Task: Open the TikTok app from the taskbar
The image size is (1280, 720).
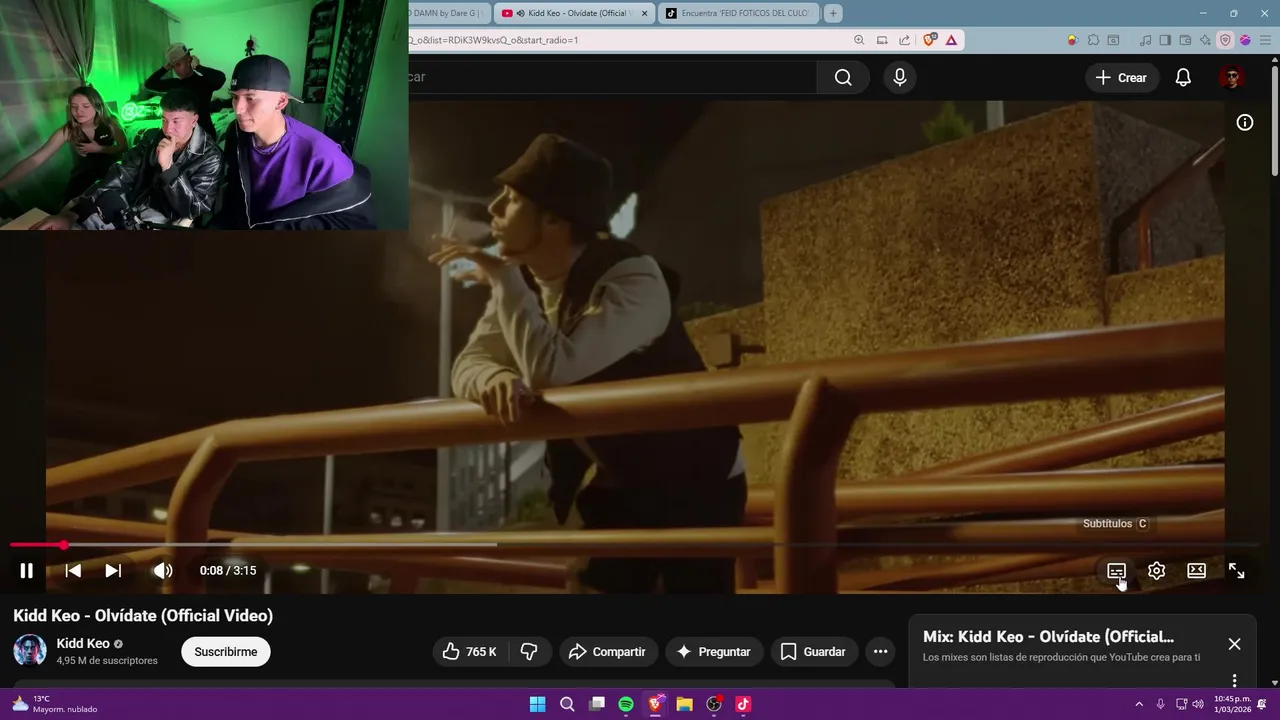Action: pos(743,704)
